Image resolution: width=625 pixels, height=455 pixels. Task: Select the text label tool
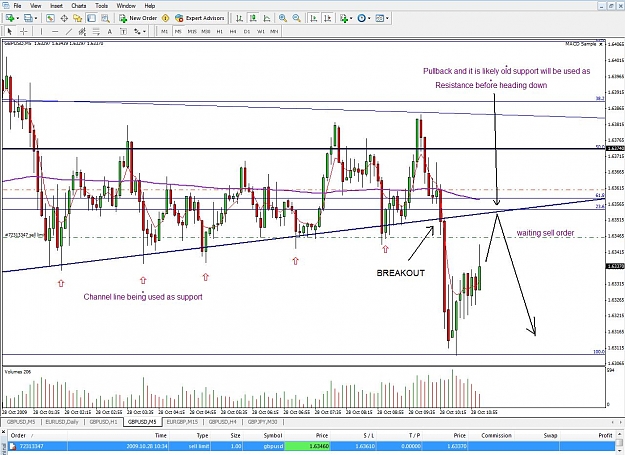[x=124, y=31]
